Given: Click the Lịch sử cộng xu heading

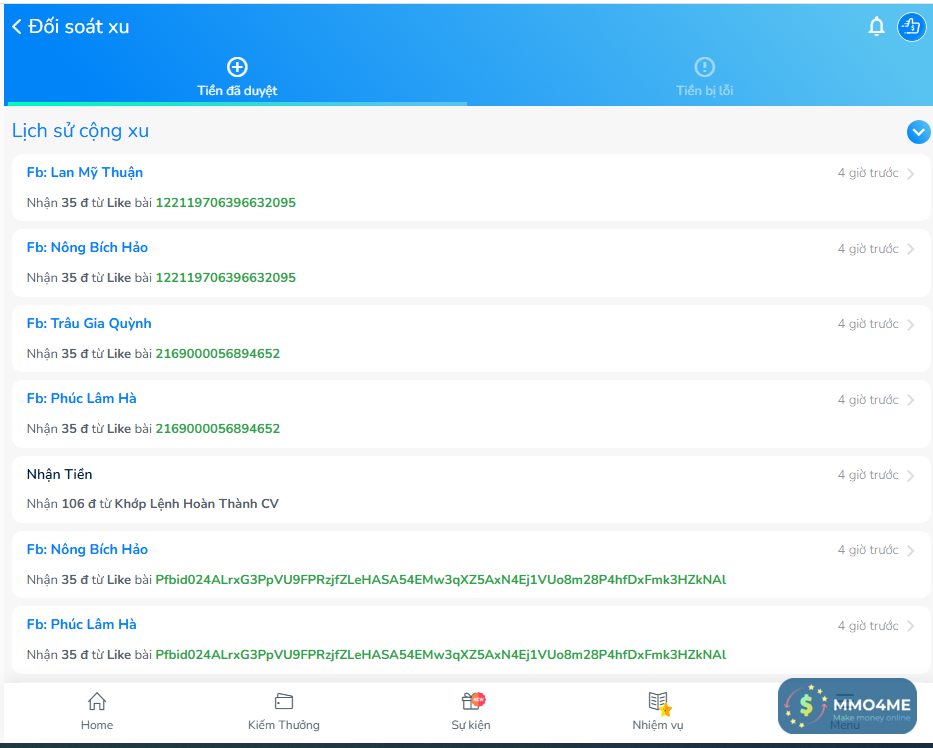Looking at the screenshot, I should (80, 131).
